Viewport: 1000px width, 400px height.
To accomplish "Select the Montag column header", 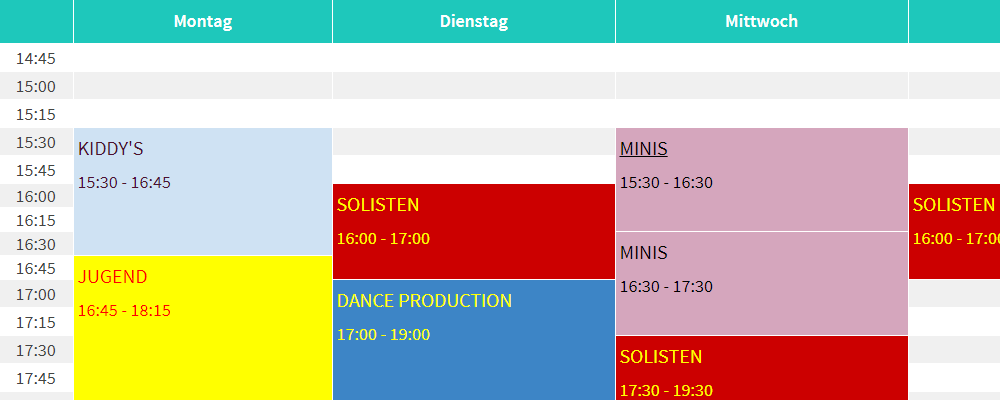I will point(202,21).
